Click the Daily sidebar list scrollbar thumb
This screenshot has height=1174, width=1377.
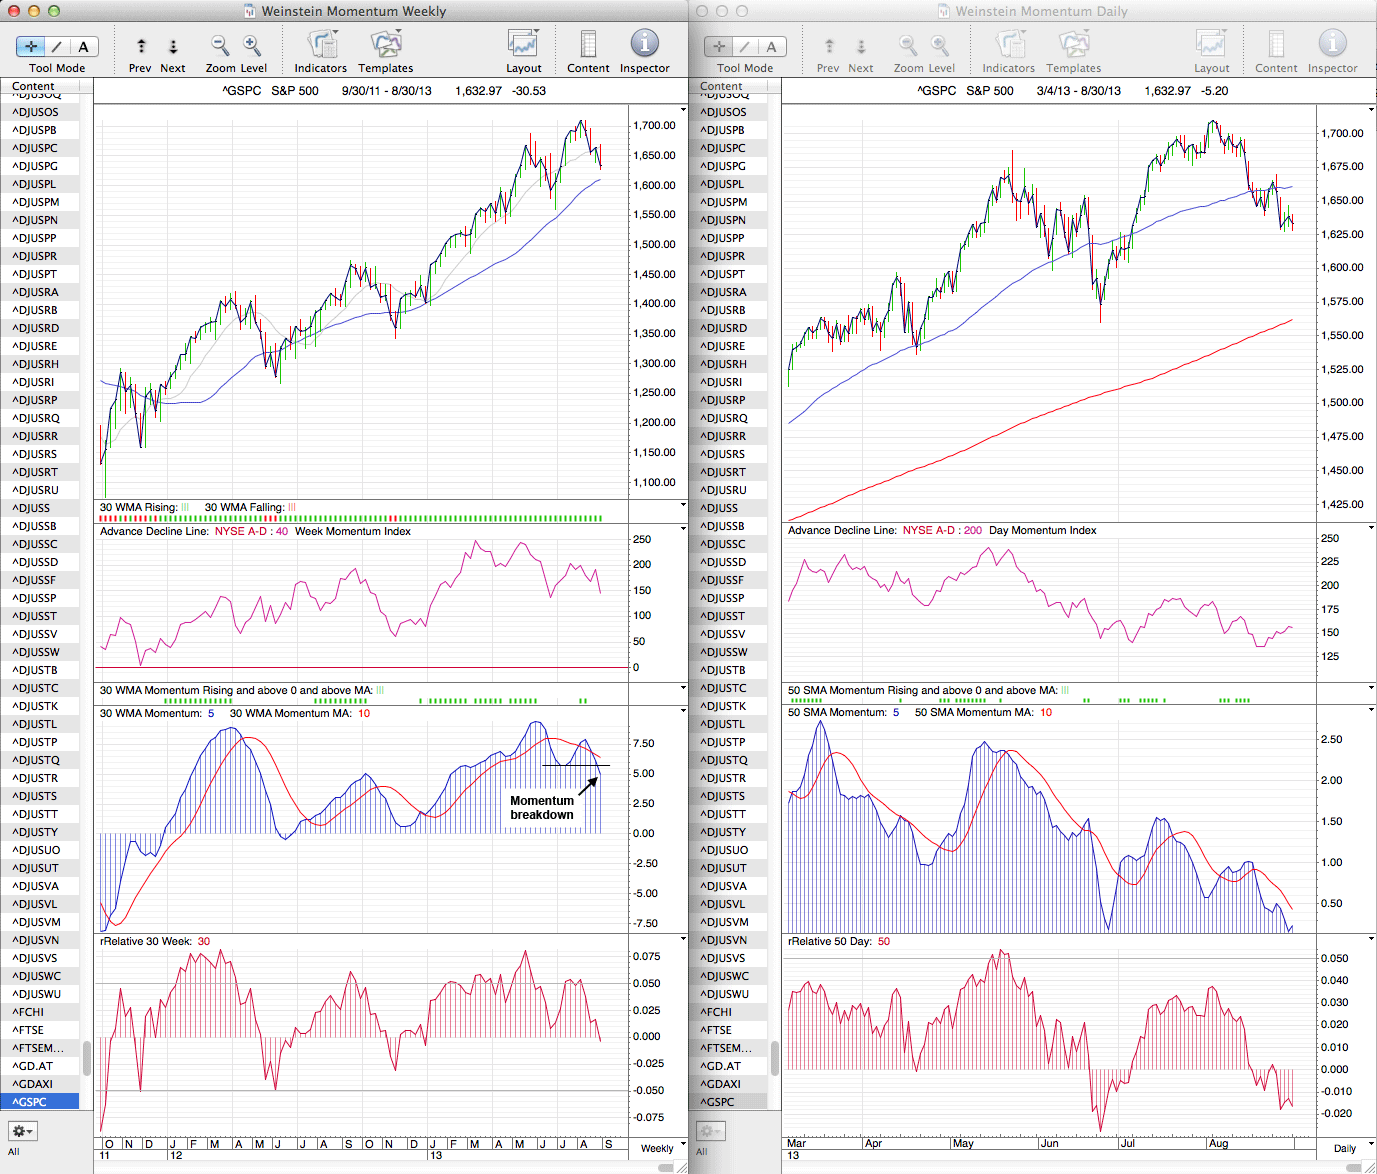coord(774,1057)
